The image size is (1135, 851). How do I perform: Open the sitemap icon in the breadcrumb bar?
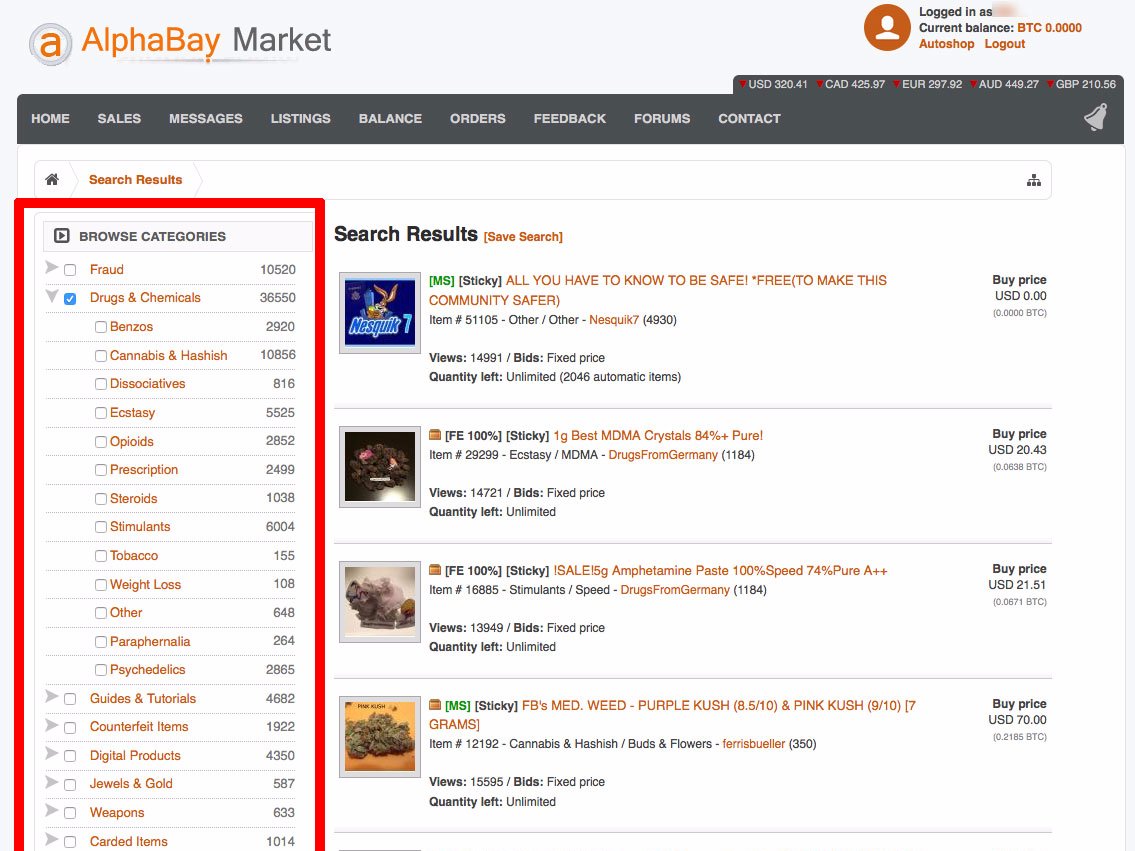1034,180
